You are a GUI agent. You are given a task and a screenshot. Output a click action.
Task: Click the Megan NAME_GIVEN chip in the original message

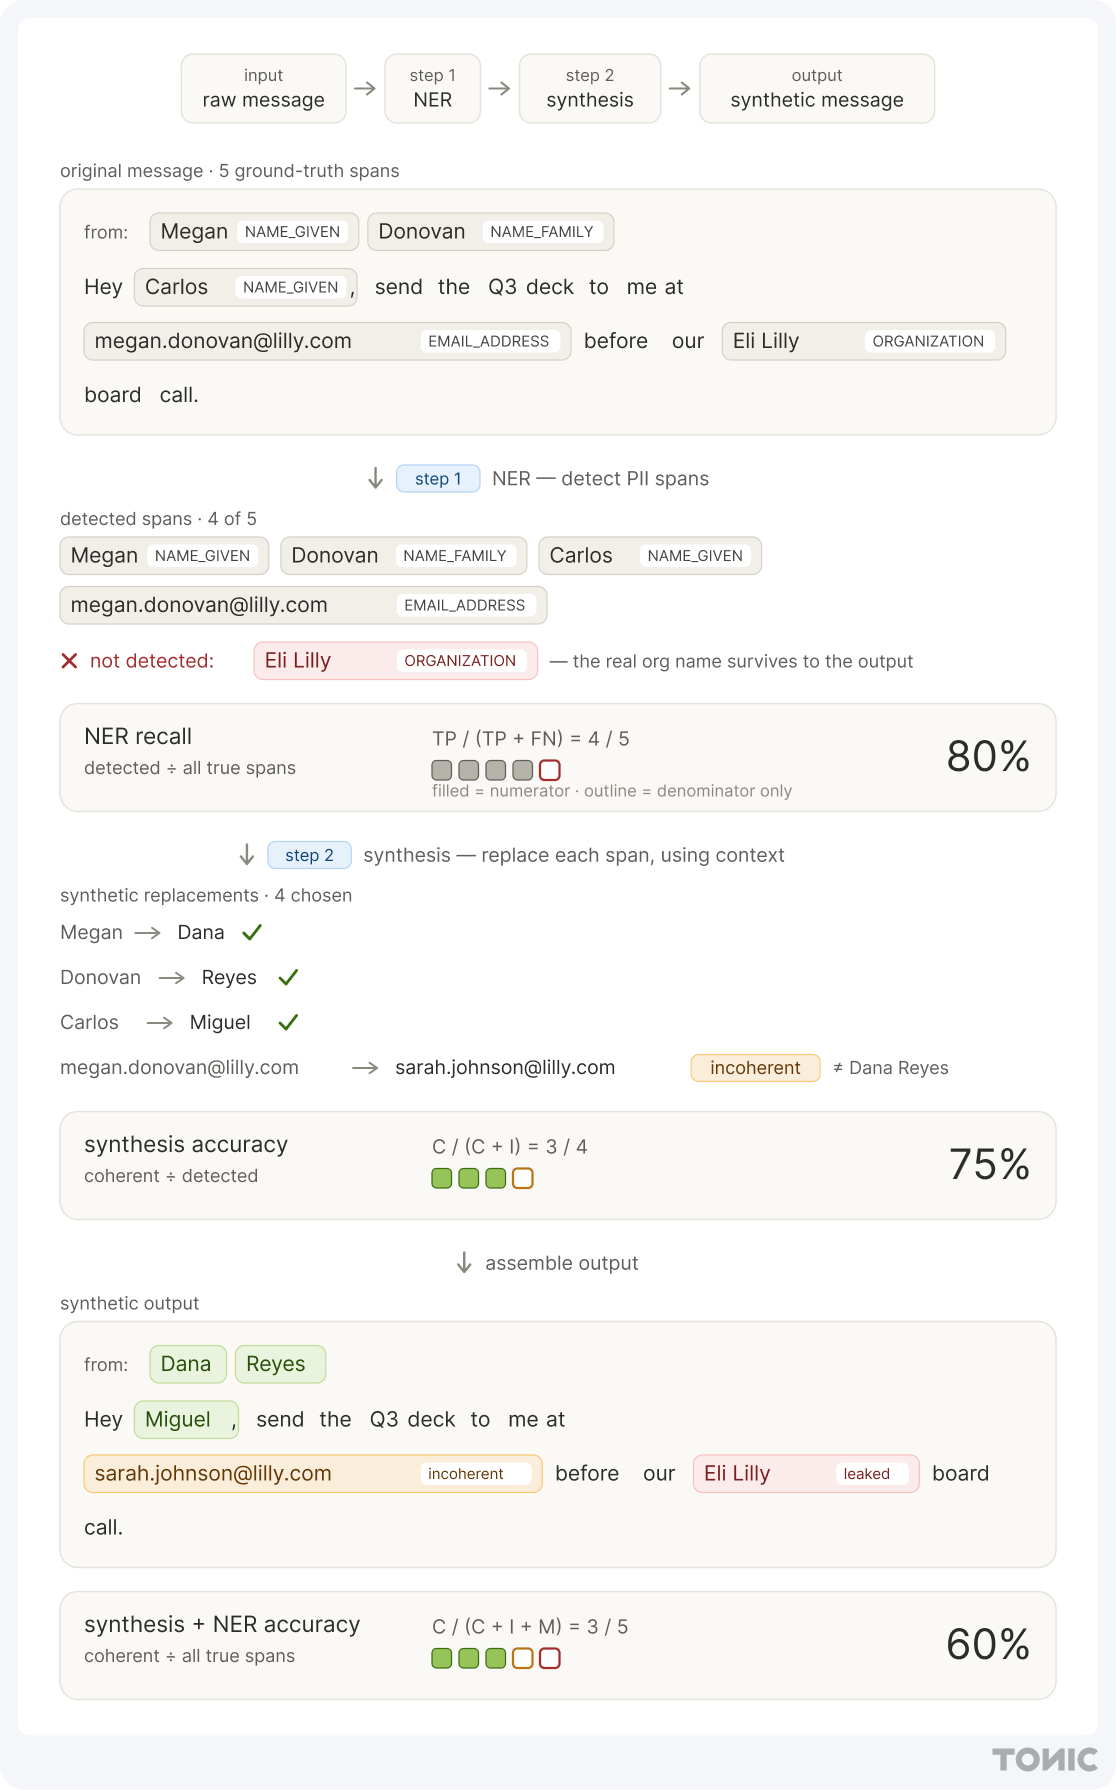coord(254,232)
